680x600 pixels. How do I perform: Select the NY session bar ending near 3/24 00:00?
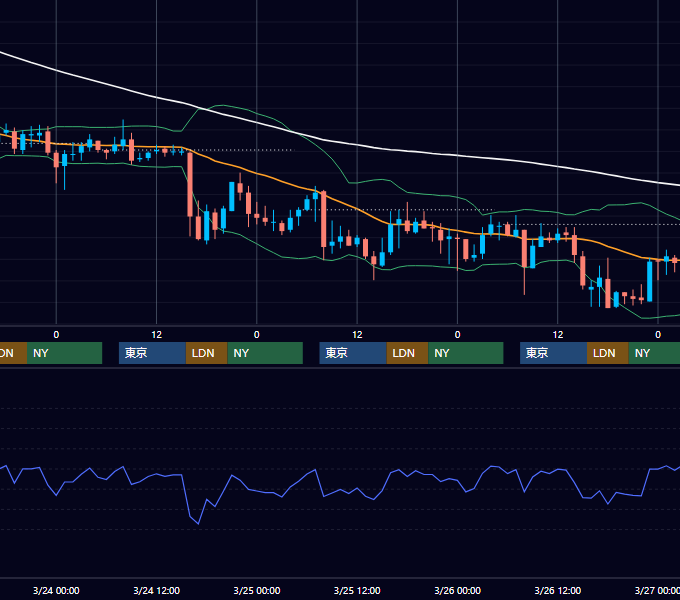(64, 353)
